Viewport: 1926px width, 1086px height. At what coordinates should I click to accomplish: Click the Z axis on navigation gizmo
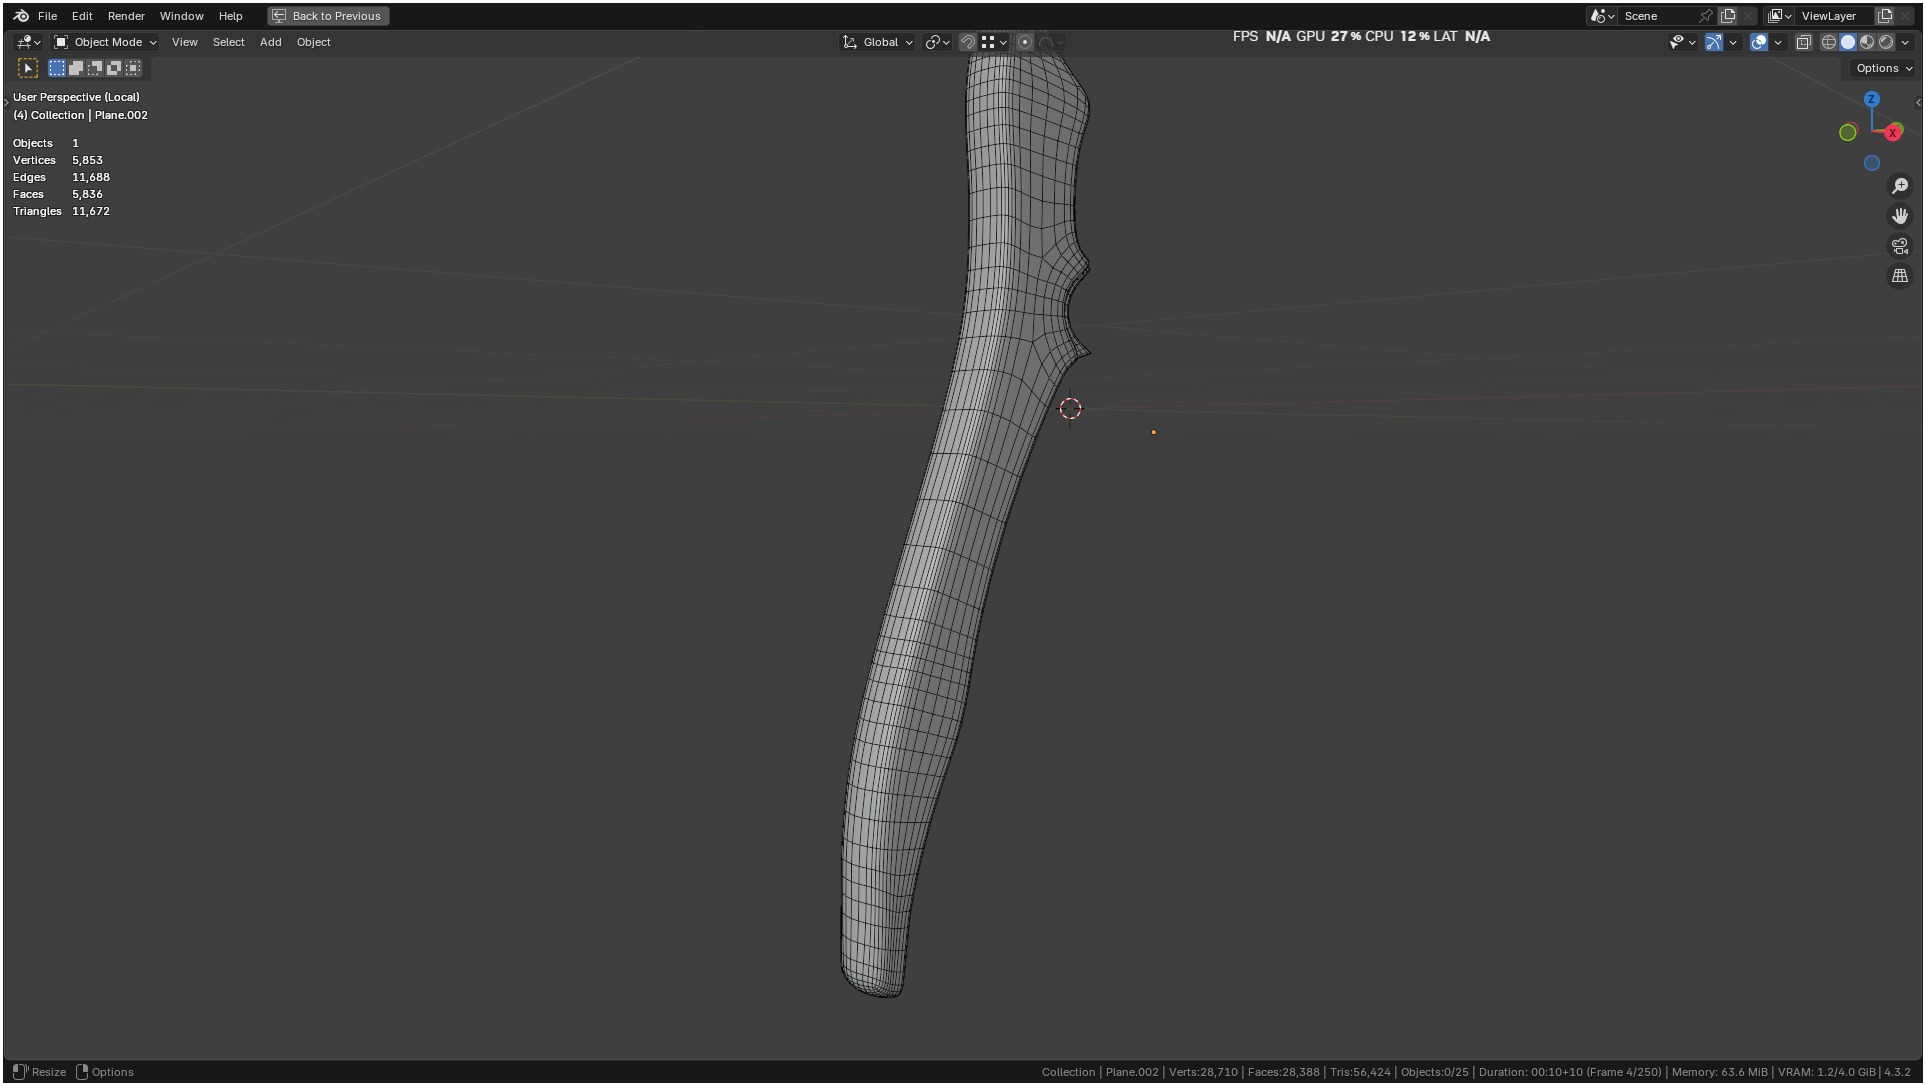pos(1871,99)
